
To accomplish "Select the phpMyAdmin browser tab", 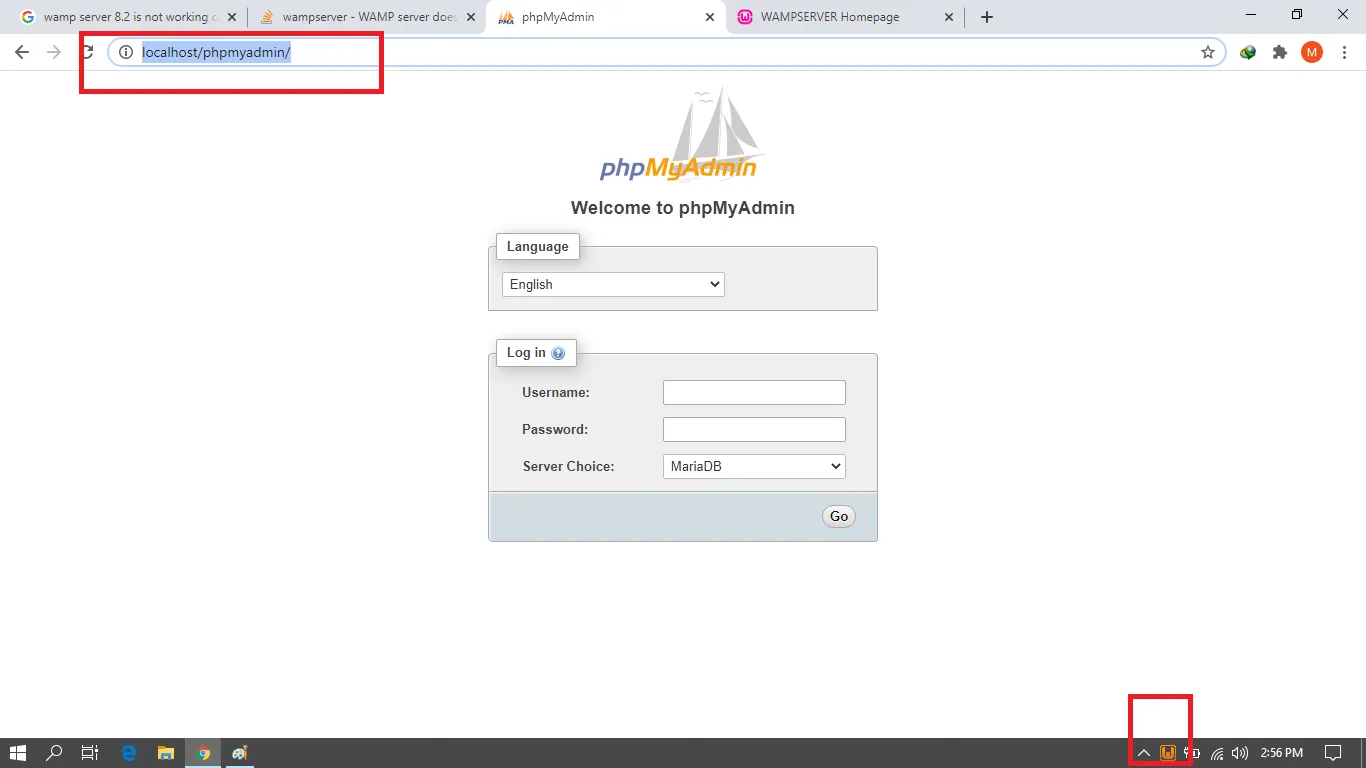I will coord(605,17).
